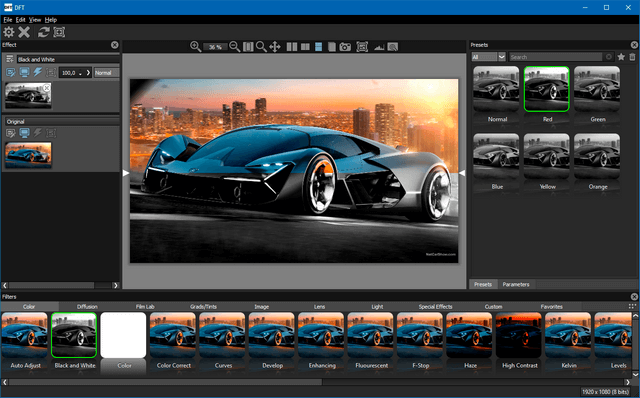Click the add layer icon beside Black and White
The image size is (640, 398).
pyautogui.click(x=10, y=59)
